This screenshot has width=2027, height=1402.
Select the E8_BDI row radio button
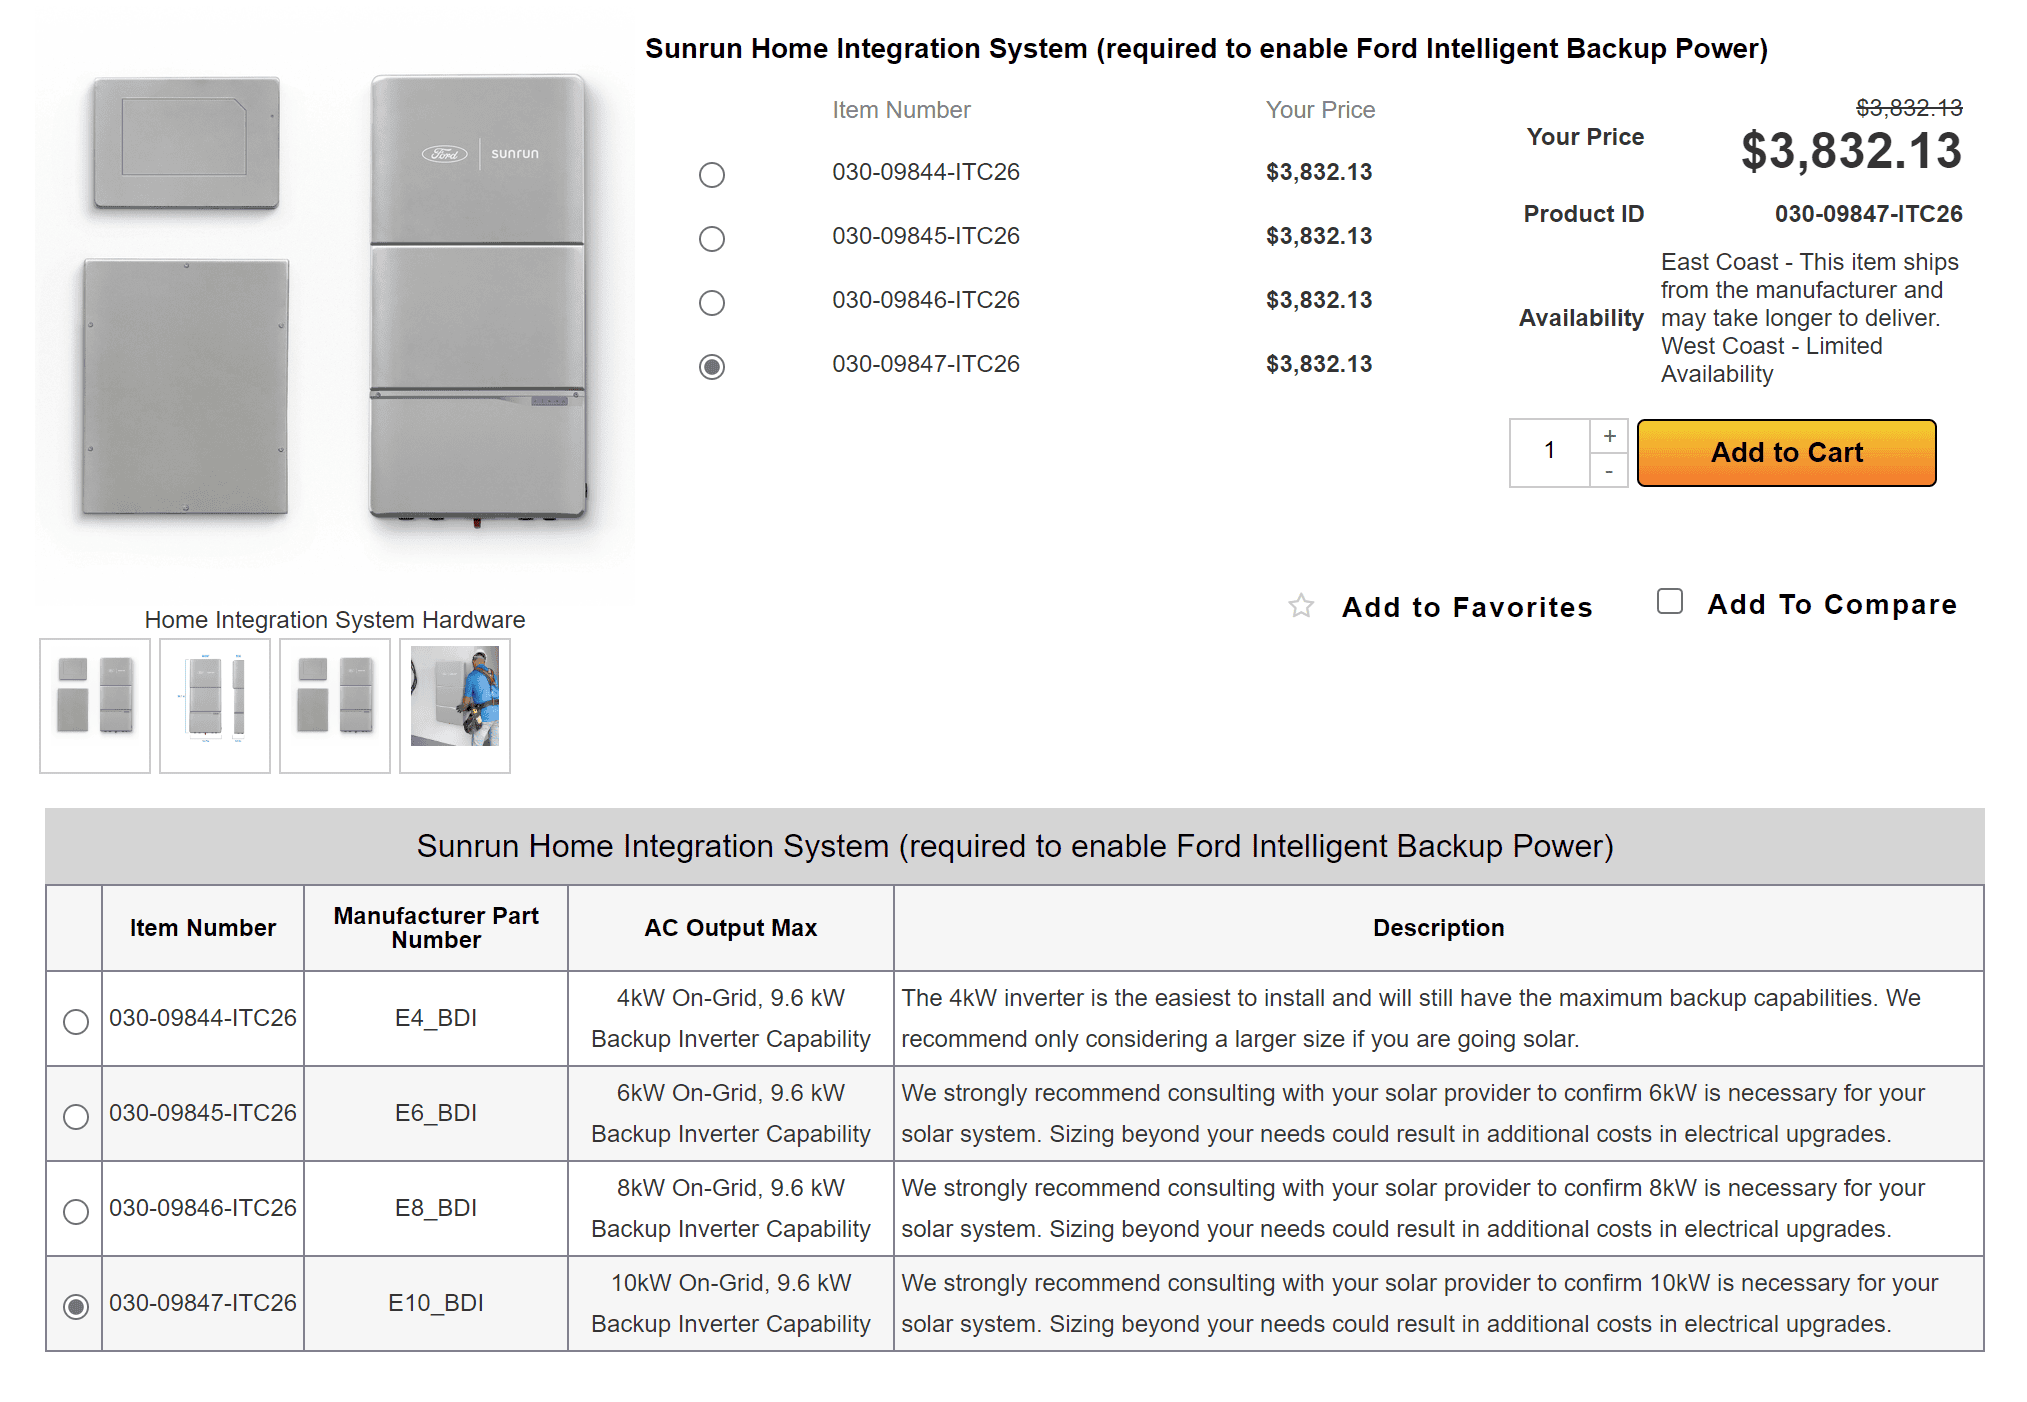coord(76,1211)
